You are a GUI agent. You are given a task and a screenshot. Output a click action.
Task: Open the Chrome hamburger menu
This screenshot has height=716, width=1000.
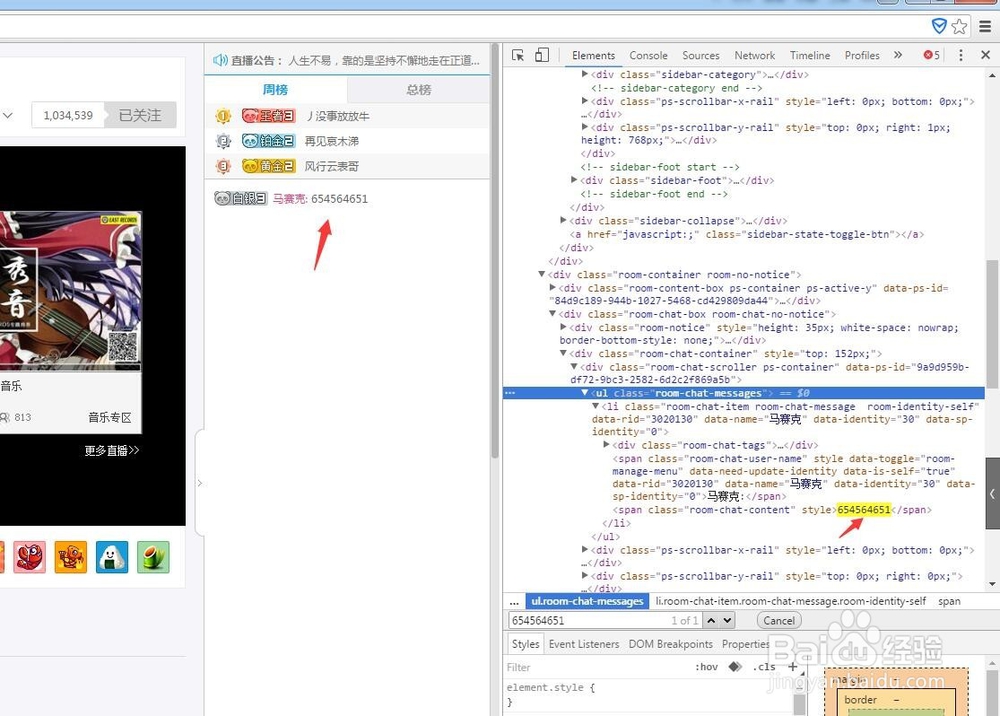985,26
